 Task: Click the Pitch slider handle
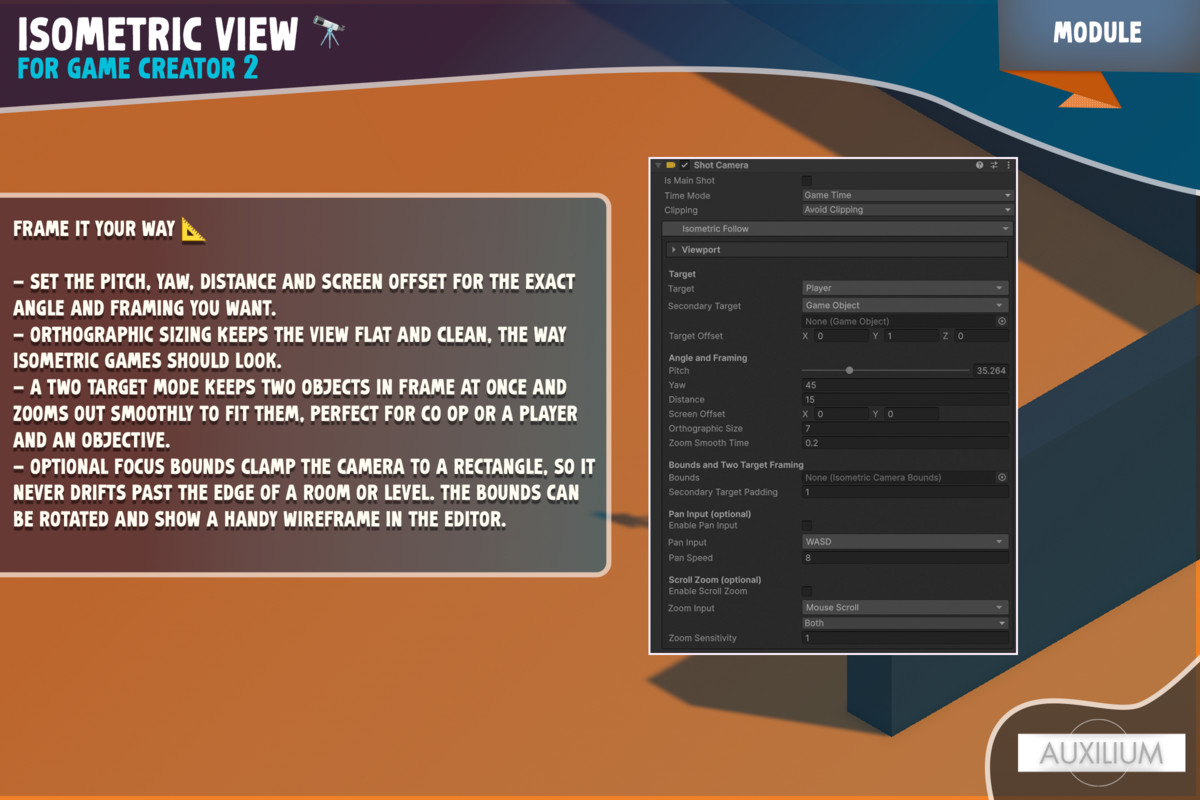[x=849, y=370]
